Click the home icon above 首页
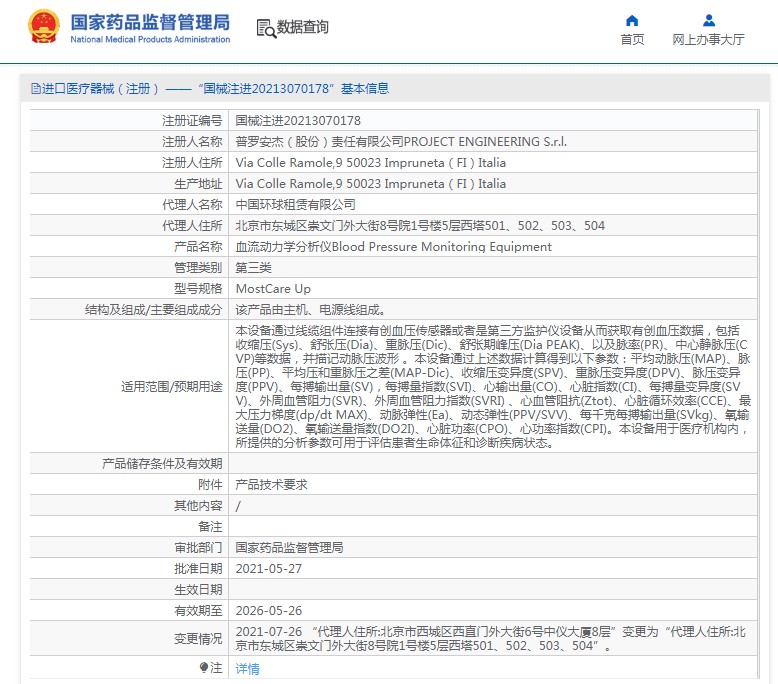Viewport: 778px width, 684px height. pos(632,20)
